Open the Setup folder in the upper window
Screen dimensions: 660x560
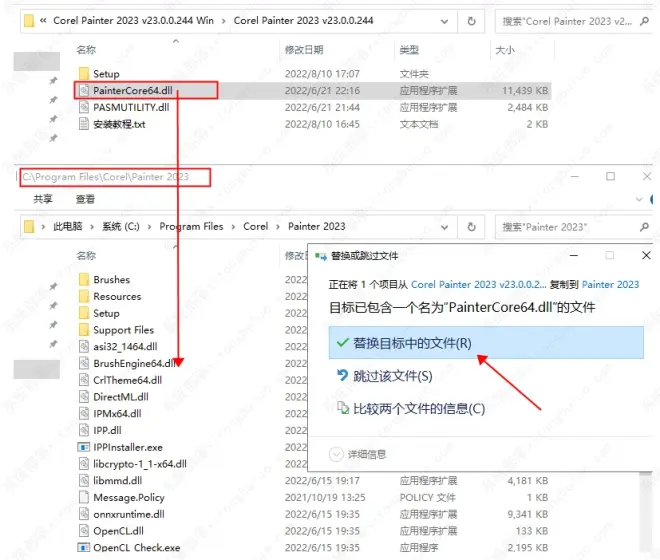pyautogui.click(x=106, y=74)
